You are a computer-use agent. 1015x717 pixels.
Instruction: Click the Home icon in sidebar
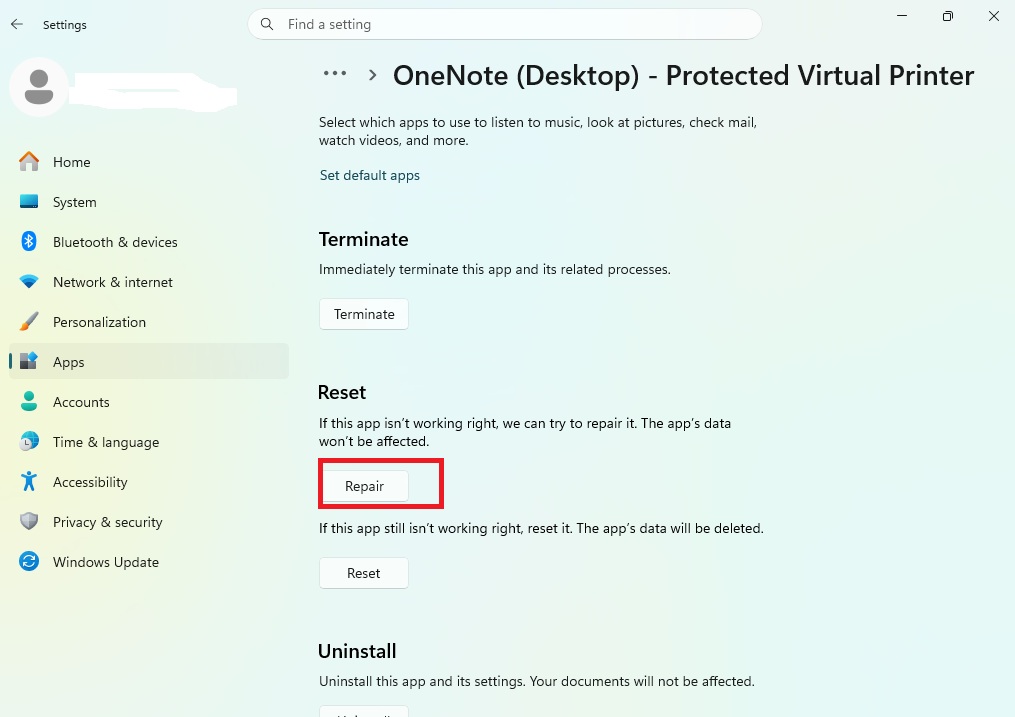(29, 161)
